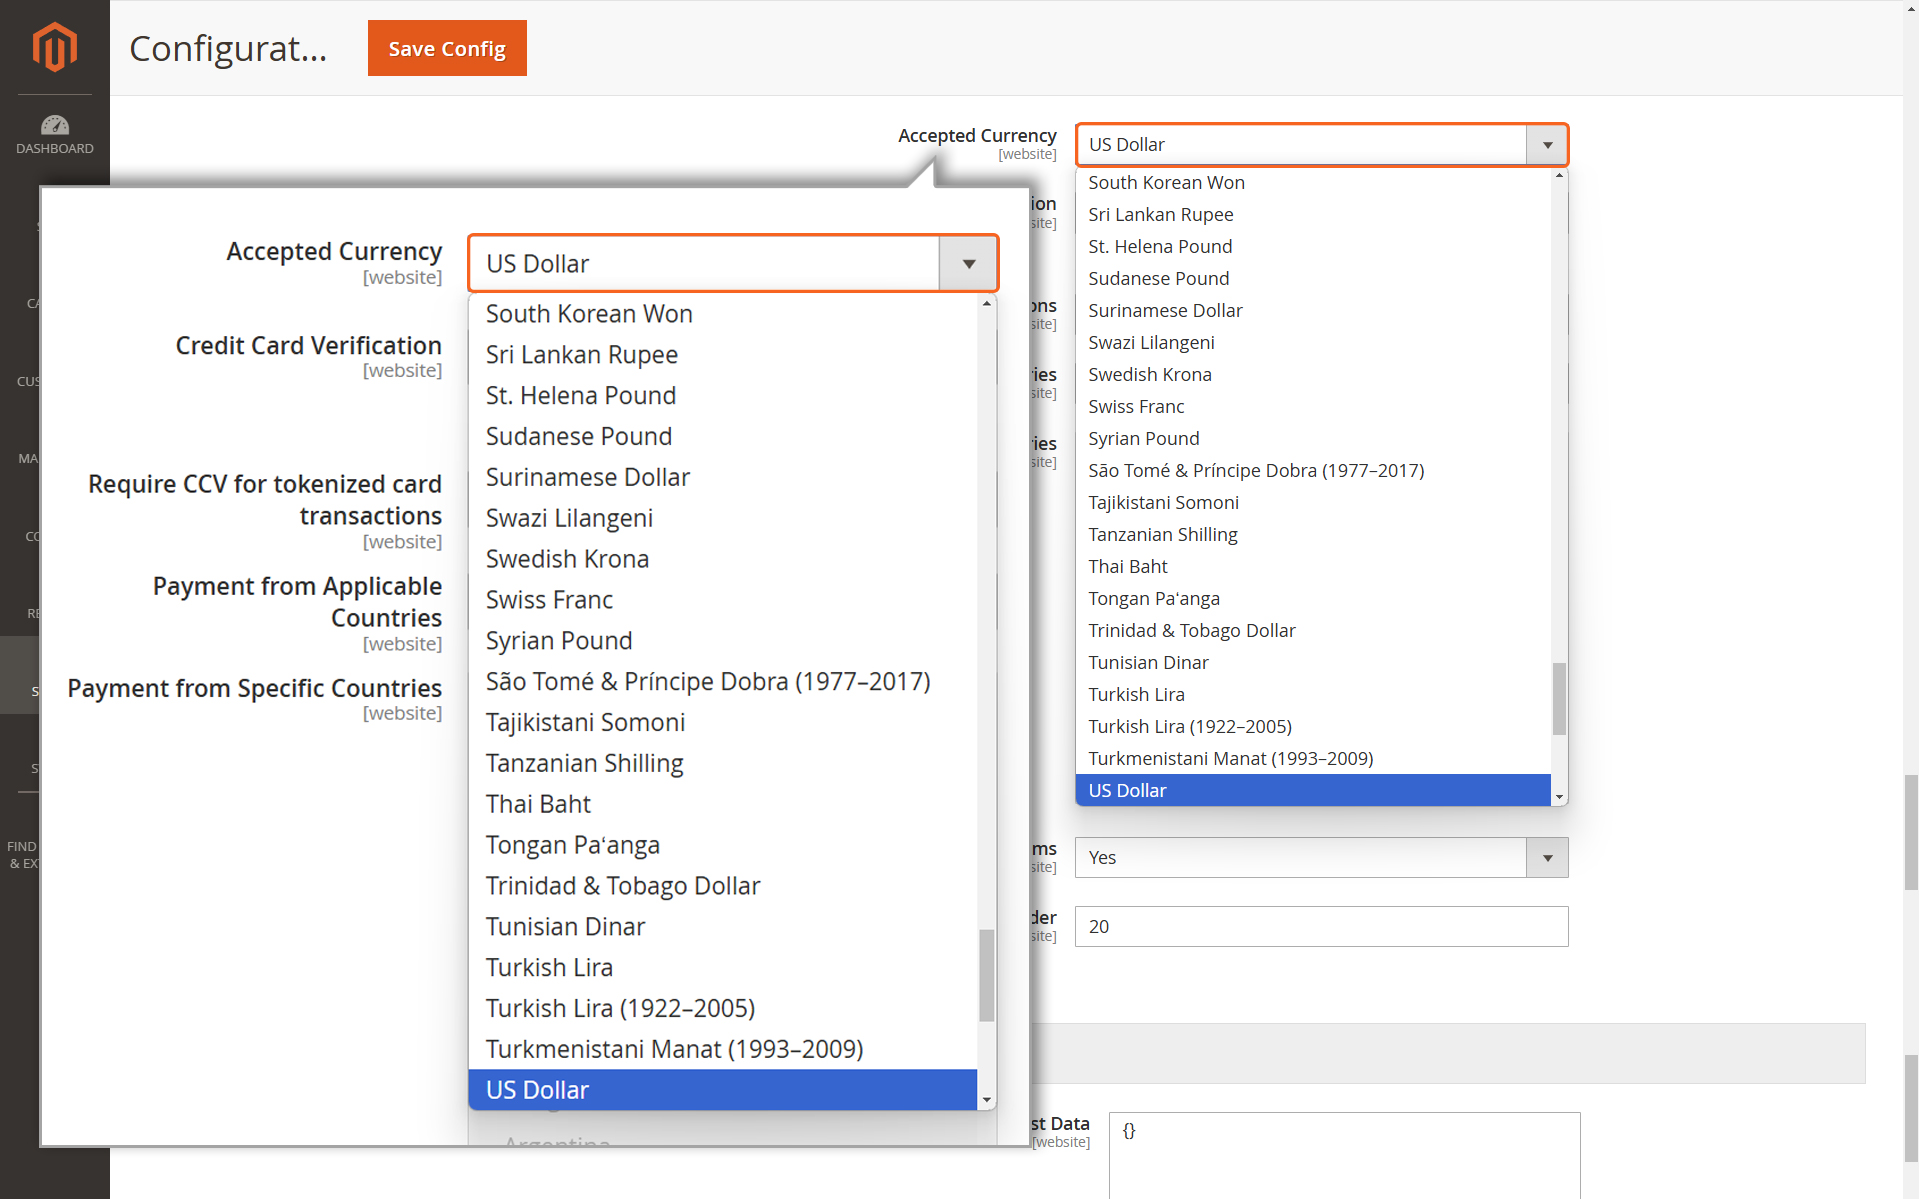Click the sort order input containing 20
This screenshot has height=1199, width=1919.
pyautogui.click(x=1321, y=926)
